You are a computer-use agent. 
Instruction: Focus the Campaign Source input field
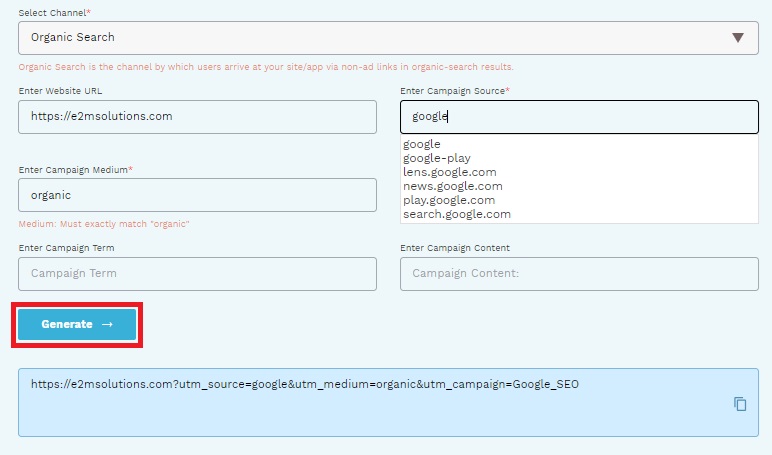click(579, 117)
